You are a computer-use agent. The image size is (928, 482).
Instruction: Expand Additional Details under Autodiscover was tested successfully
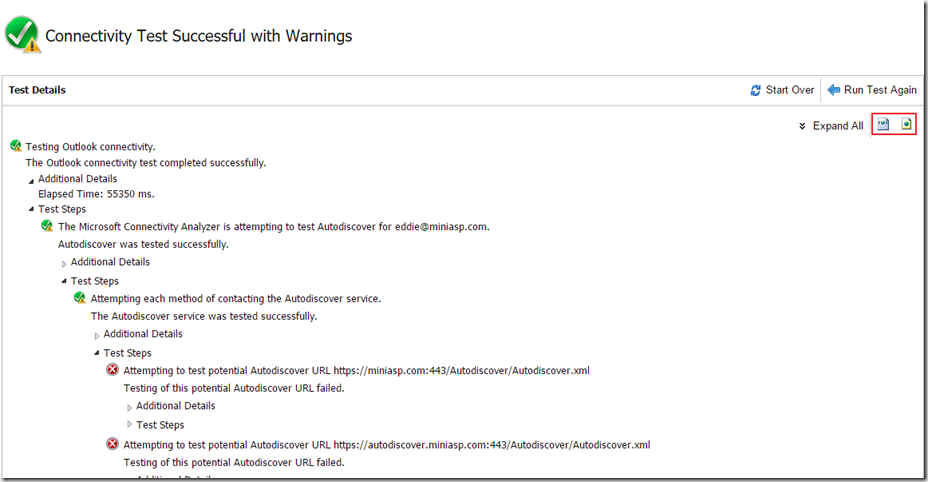click(x=64, y=263)
